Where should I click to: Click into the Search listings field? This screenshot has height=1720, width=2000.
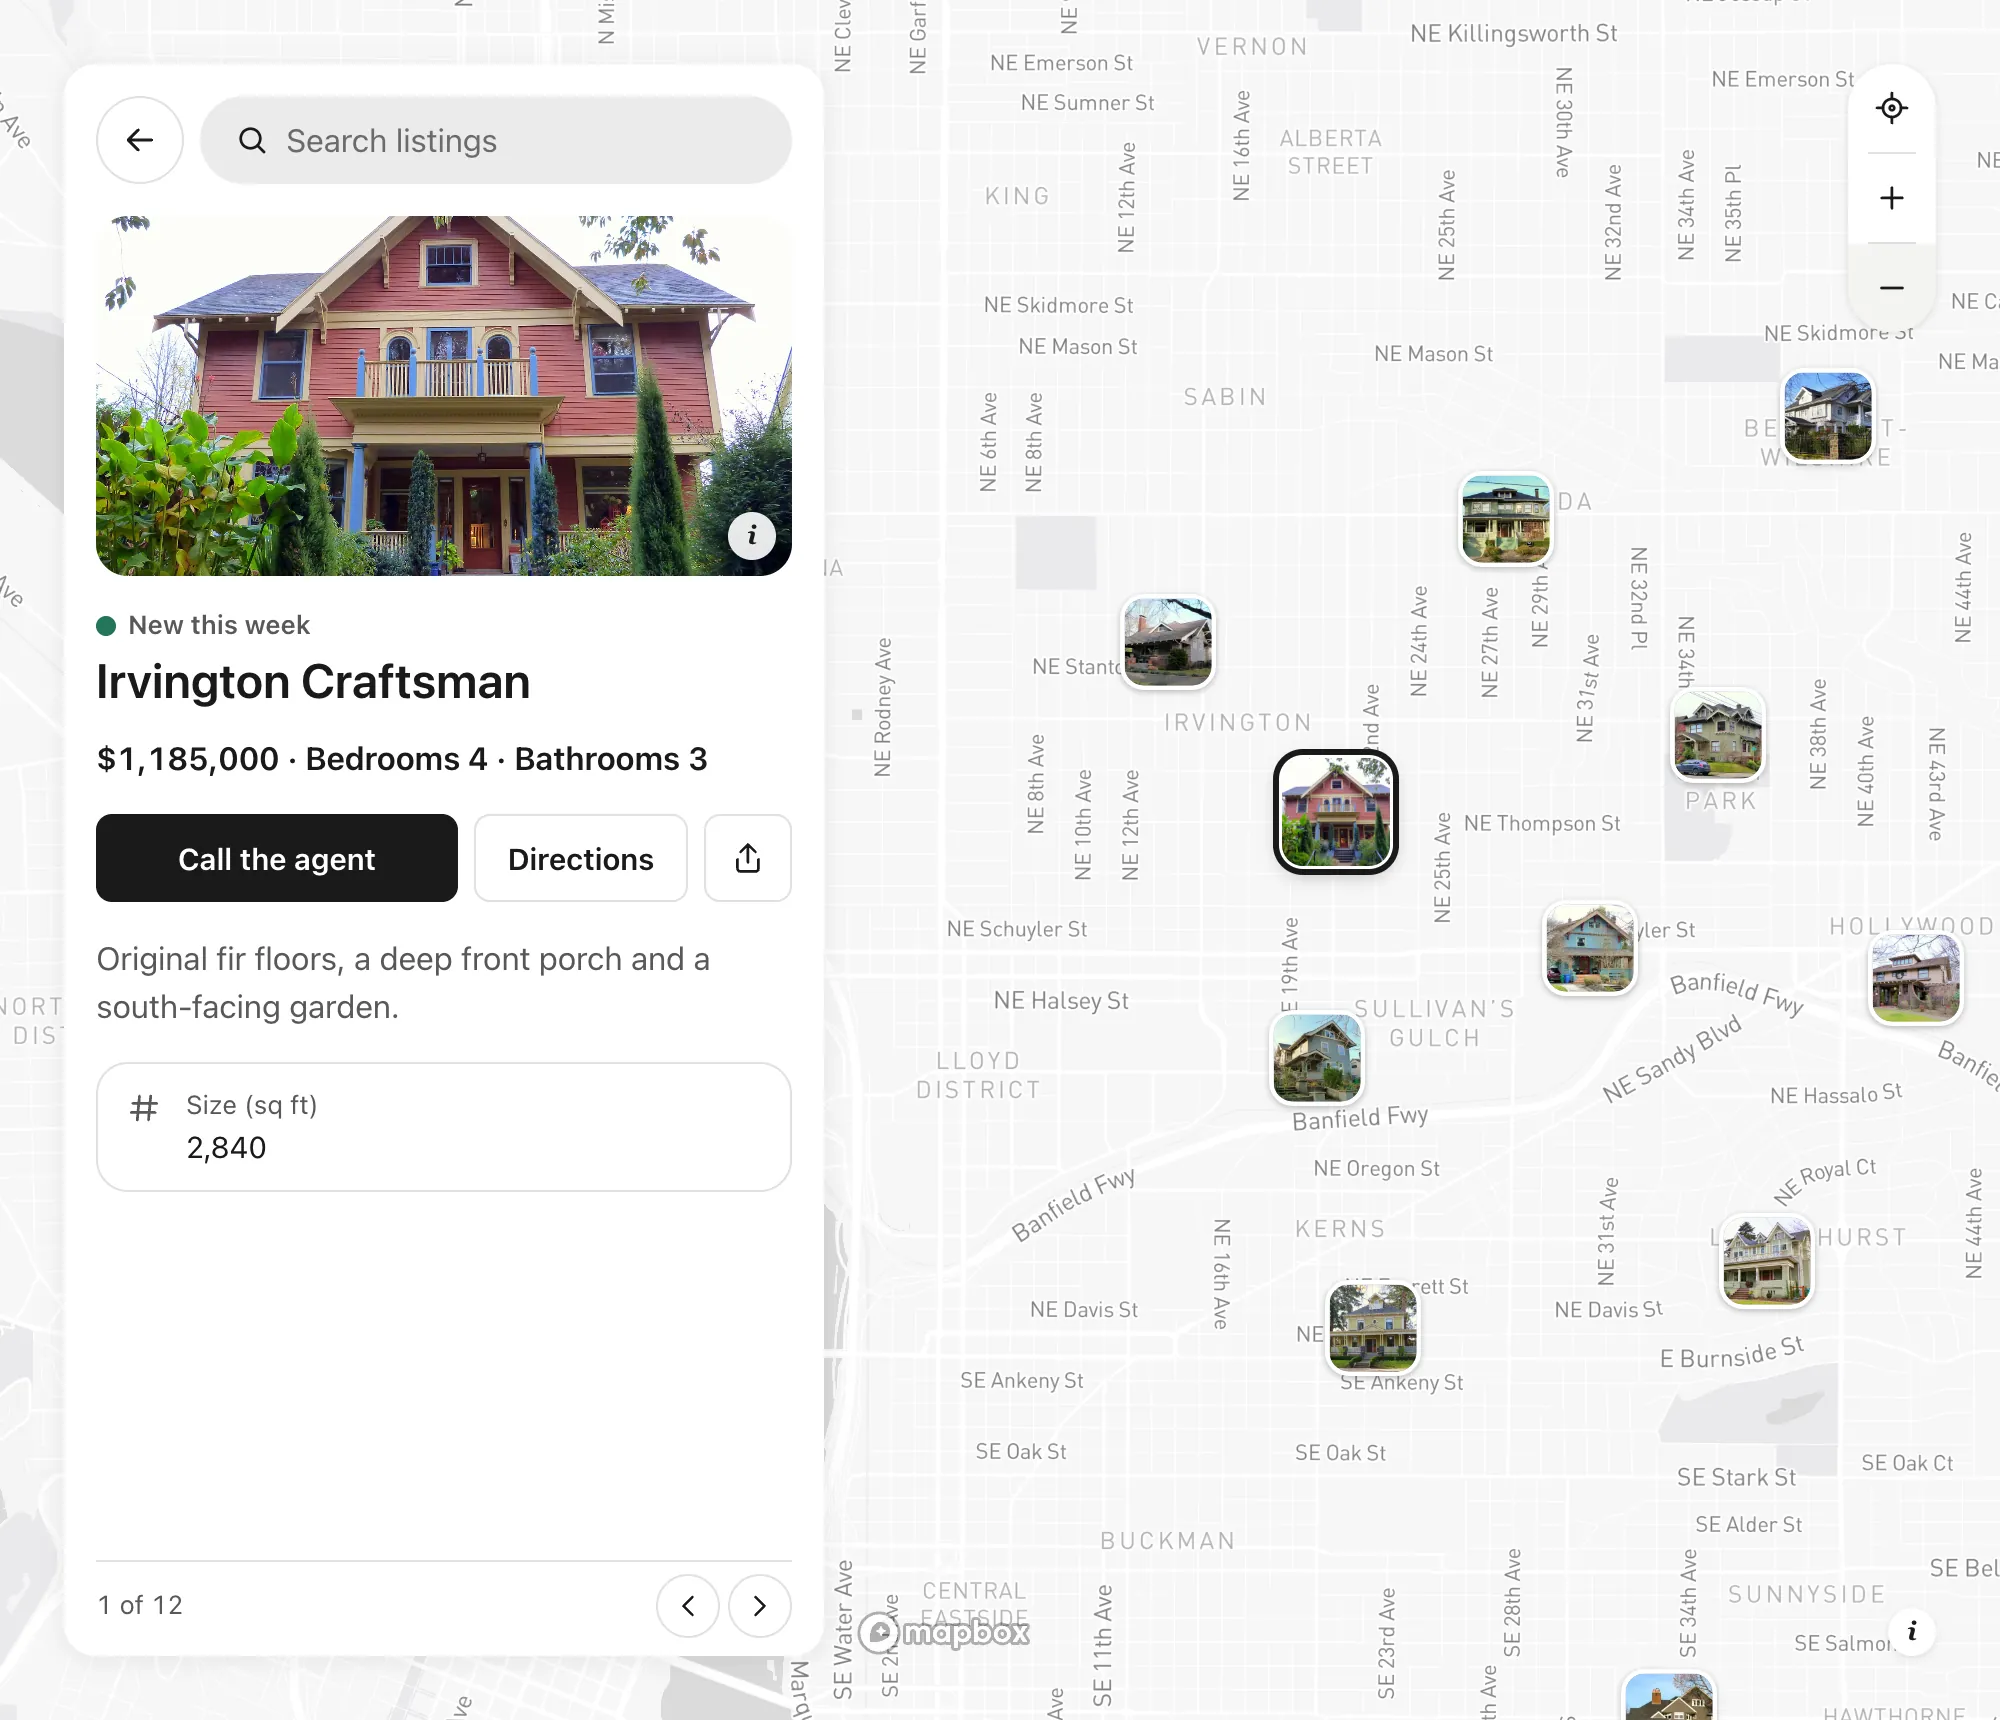[496, 140]
